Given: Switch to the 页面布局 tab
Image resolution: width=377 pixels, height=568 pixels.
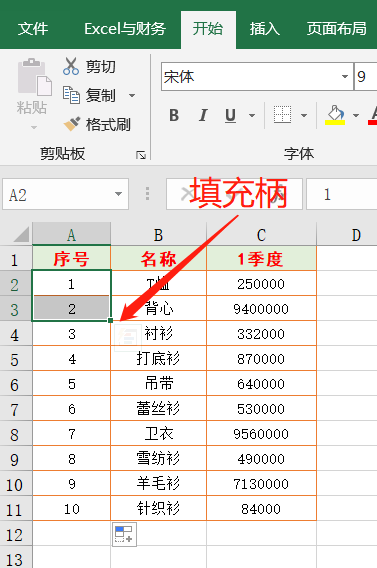Looking at the screenshot, I should click(x=336, y=29).
